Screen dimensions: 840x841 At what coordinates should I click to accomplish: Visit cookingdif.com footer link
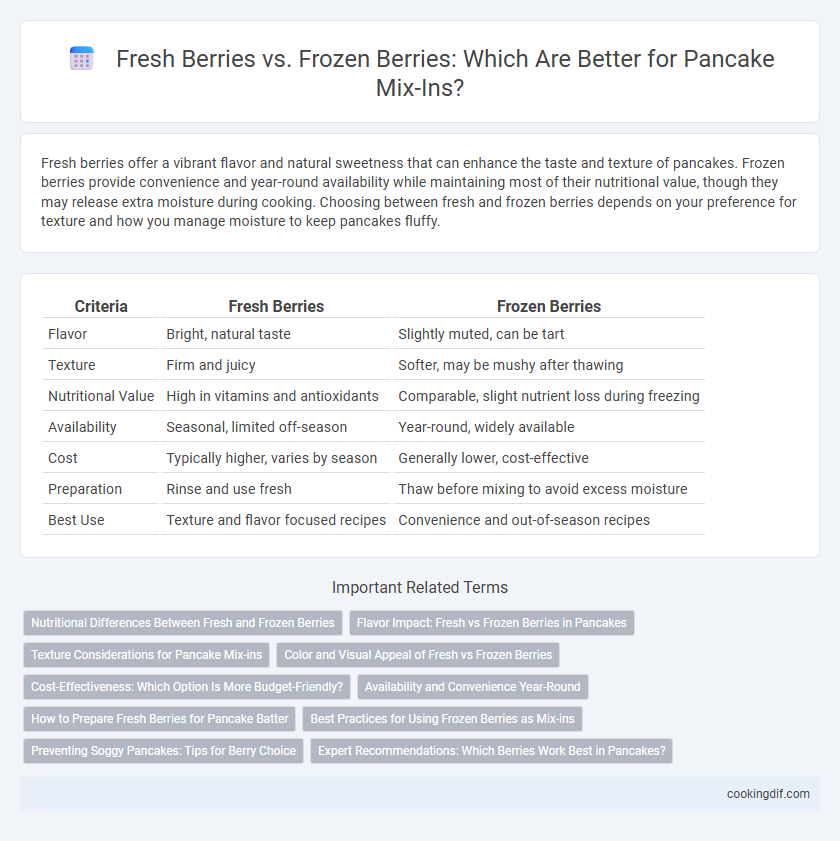pyautogui.click(x=768, y=794)
